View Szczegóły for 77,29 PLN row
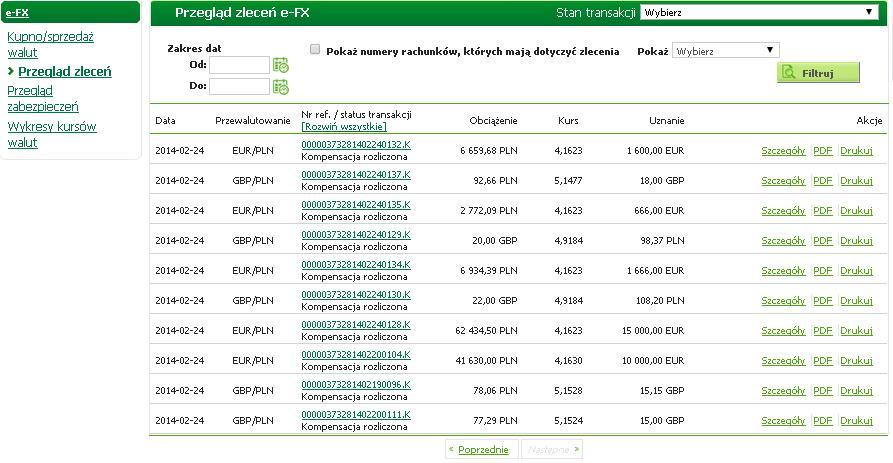The width and height of the screenshot is (893, 463). click(783, 421)
